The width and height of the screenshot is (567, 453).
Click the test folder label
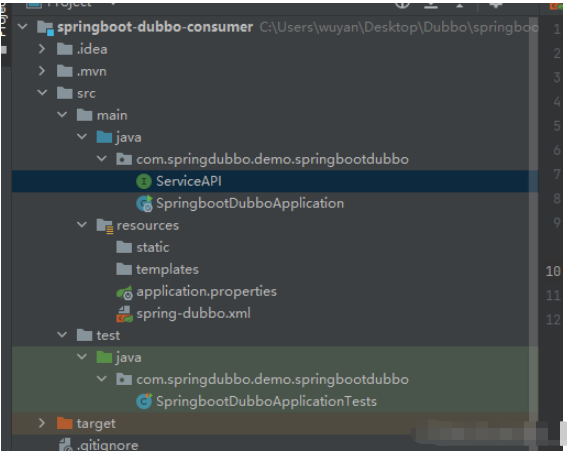(108, 336)
